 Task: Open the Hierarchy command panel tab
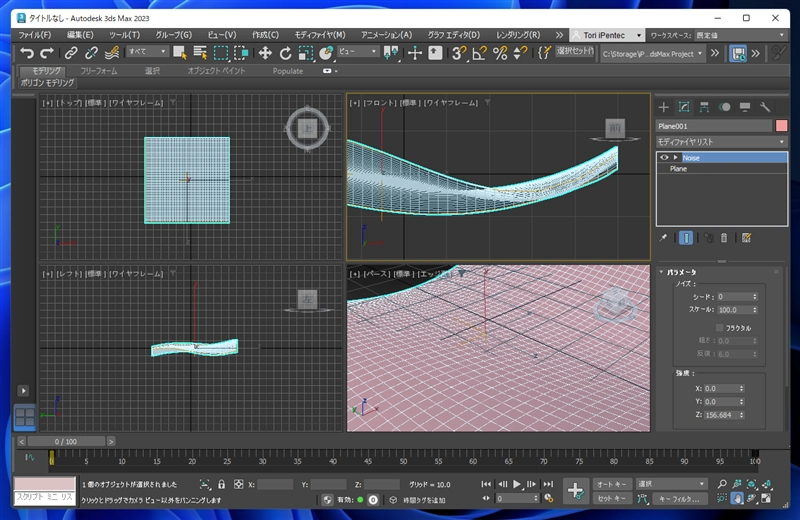[704, 107]
